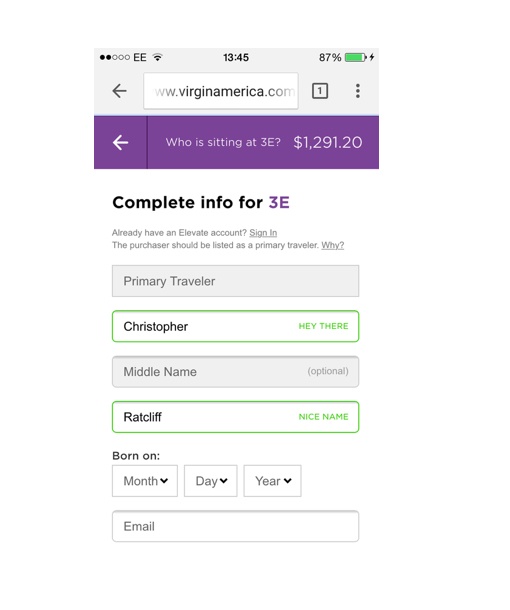The image size is (510, 610).
Task: Tap the $1,291.20 total price
Action: pos(328,142)
